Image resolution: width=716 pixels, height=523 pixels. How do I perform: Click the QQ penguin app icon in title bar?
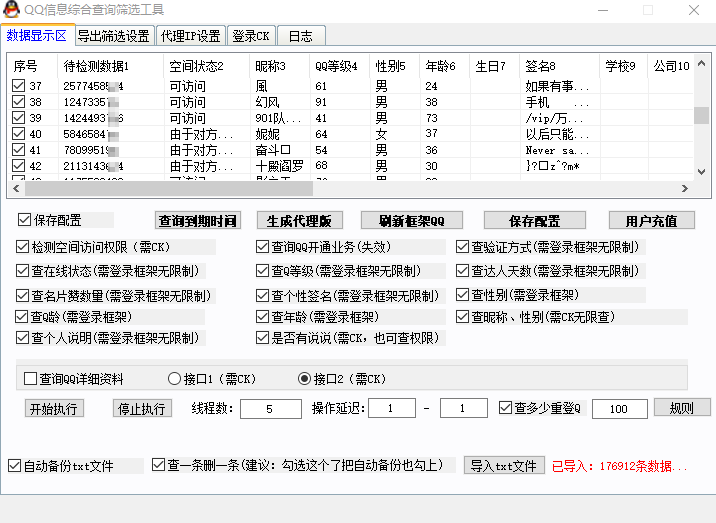[11, 10]
